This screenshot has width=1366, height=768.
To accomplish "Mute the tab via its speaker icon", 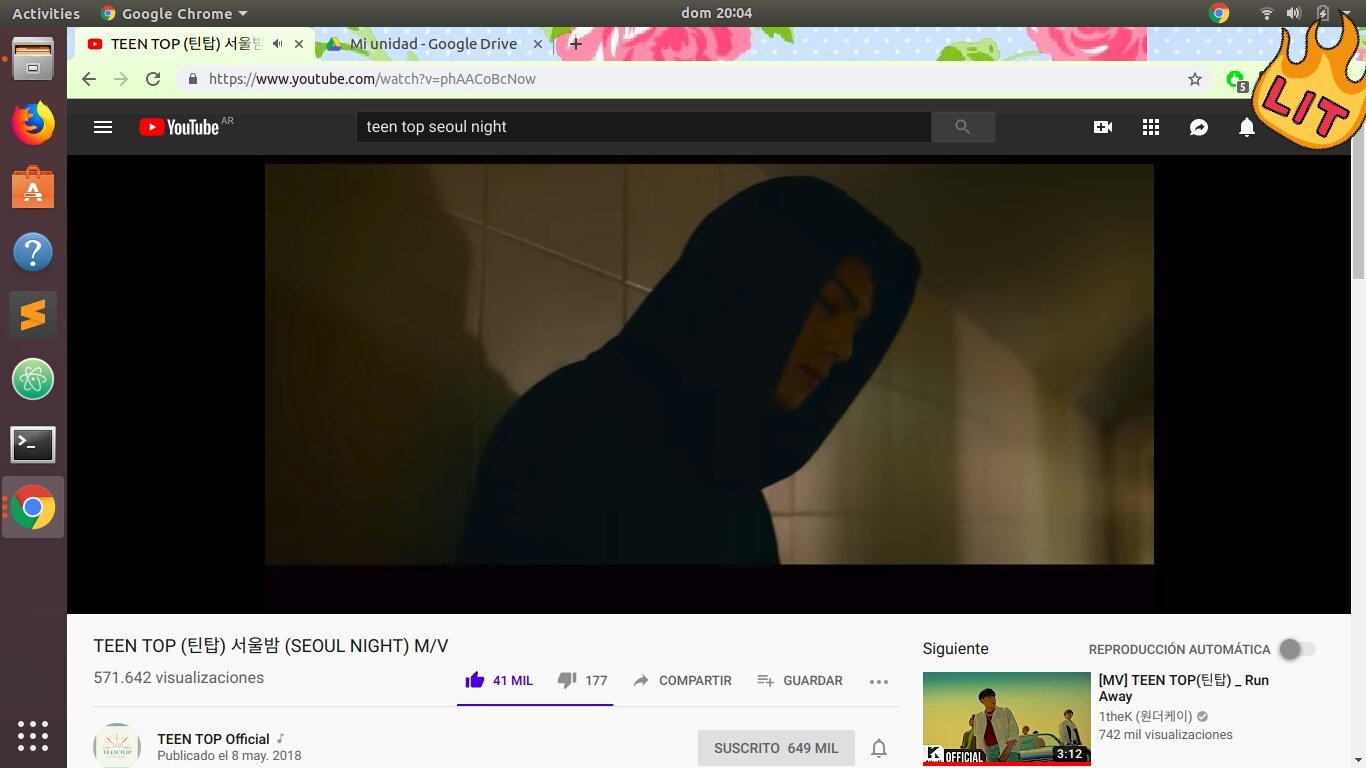I will click(277, 44).
